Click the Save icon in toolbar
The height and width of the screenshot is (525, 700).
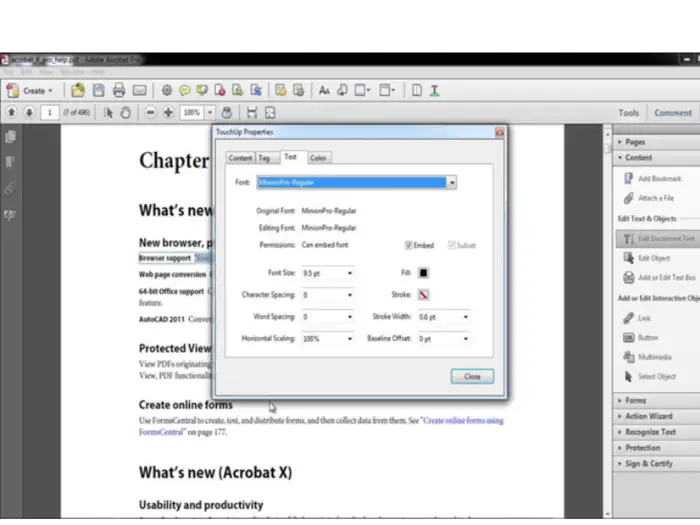(98, 90)
